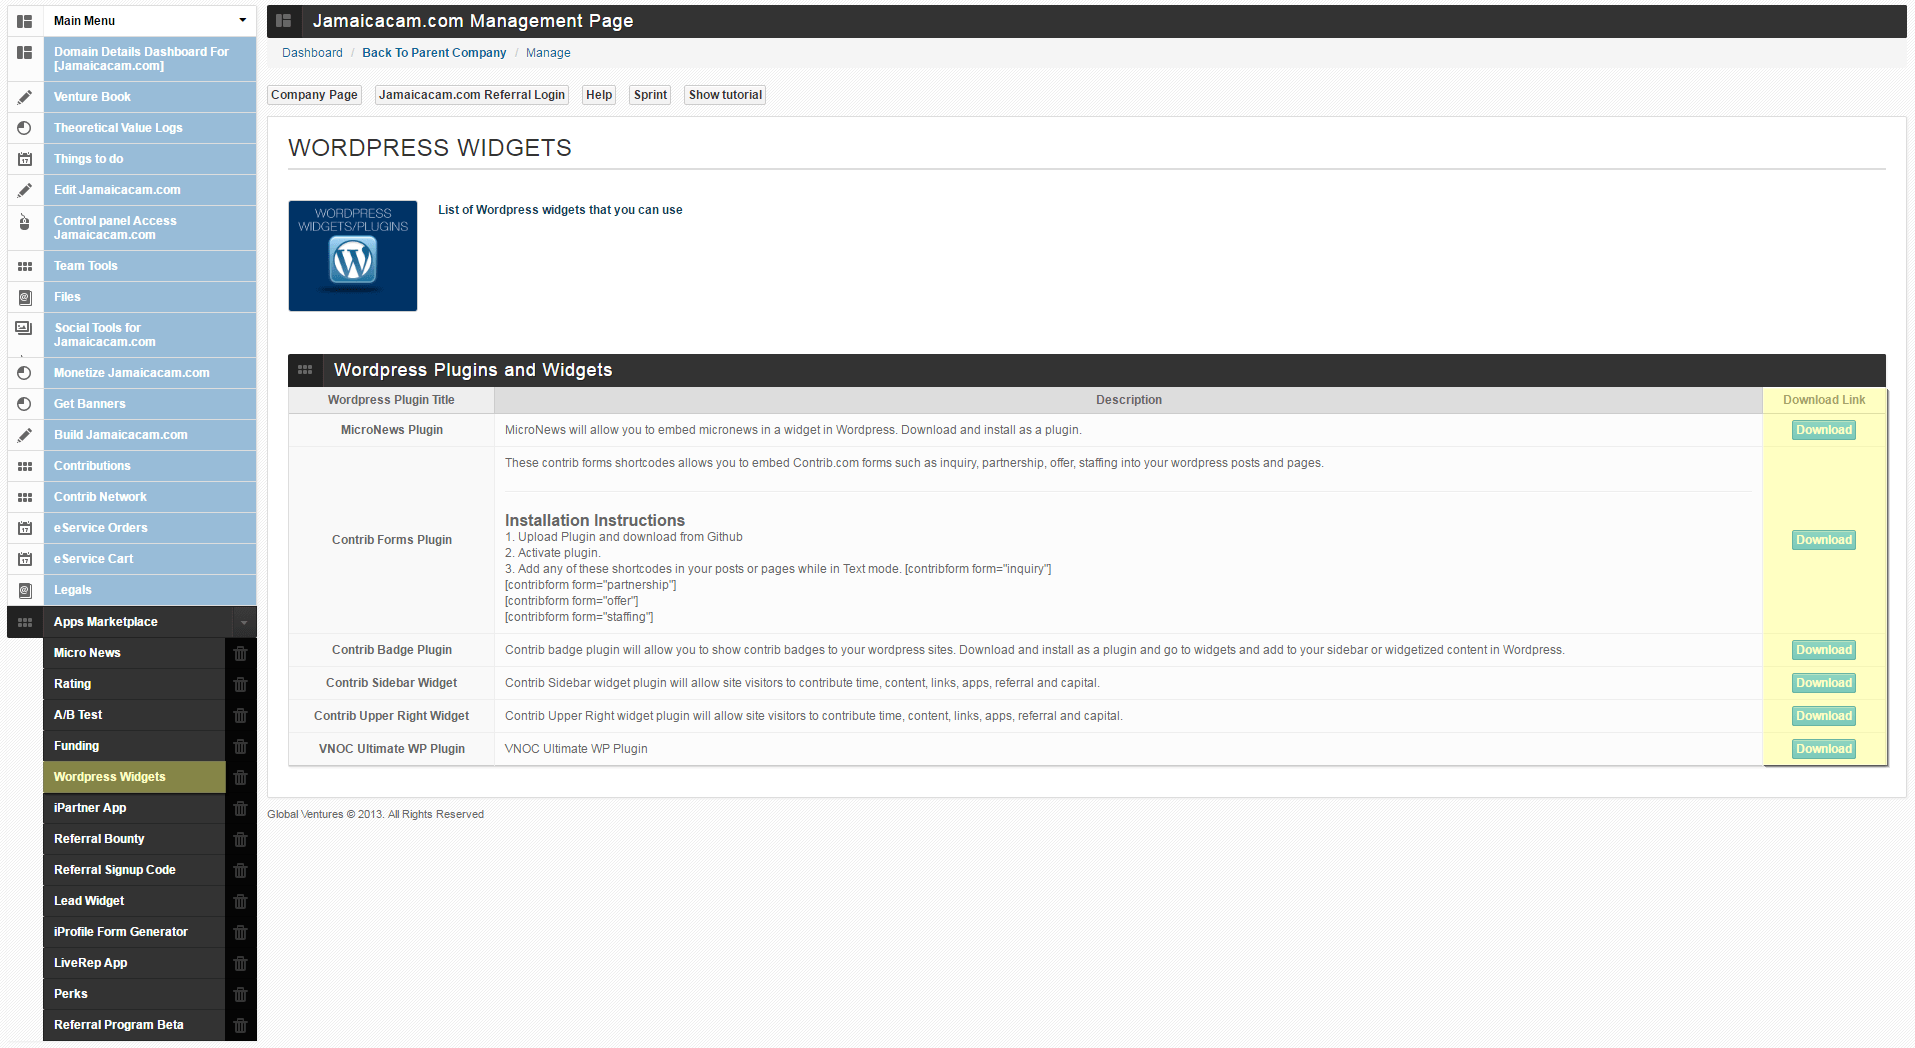This screenshot has height=1048, width=1915.
Task: Click the pencil icon beside Venture Book
Action: [x=25, y=97]
